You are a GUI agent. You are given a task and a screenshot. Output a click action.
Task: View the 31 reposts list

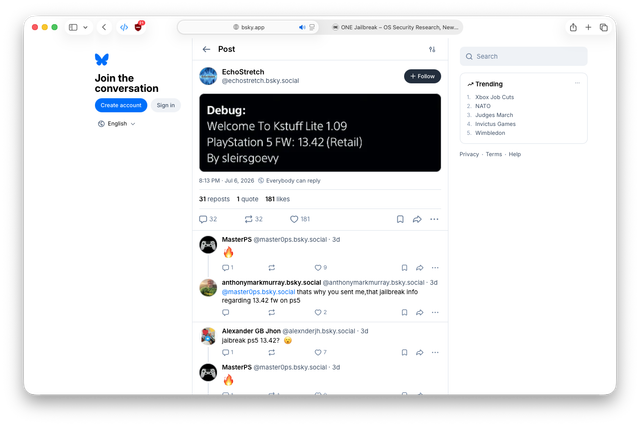[x=214, y=199]
